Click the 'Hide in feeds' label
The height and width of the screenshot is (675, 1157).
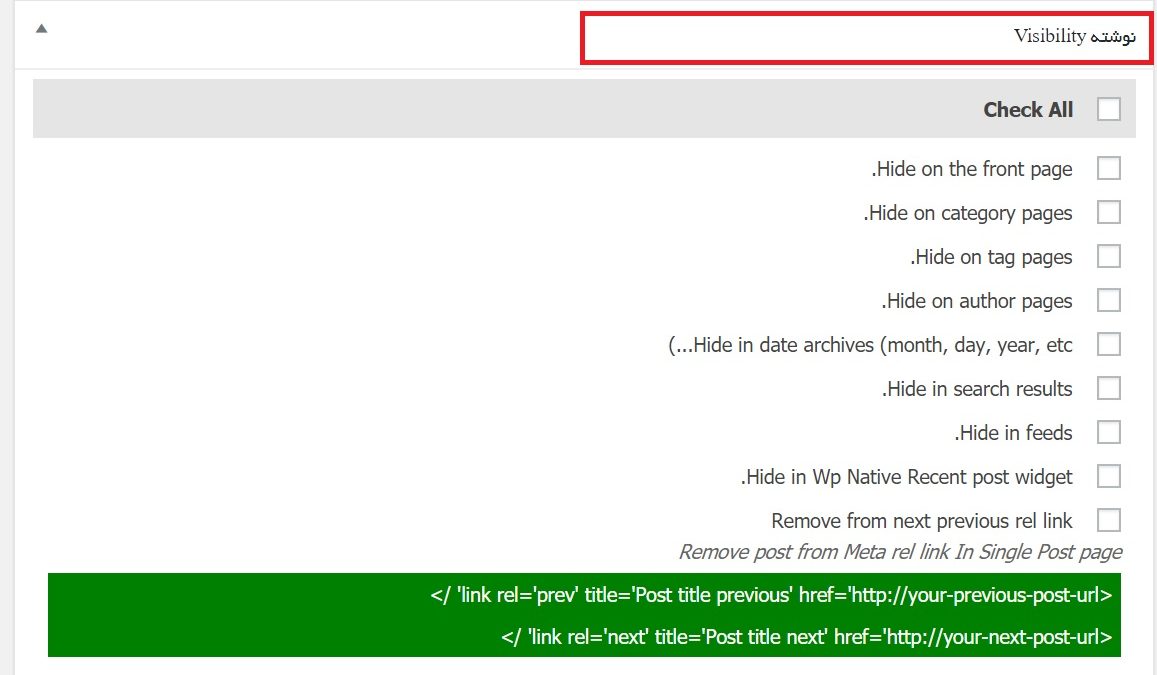1013,433
